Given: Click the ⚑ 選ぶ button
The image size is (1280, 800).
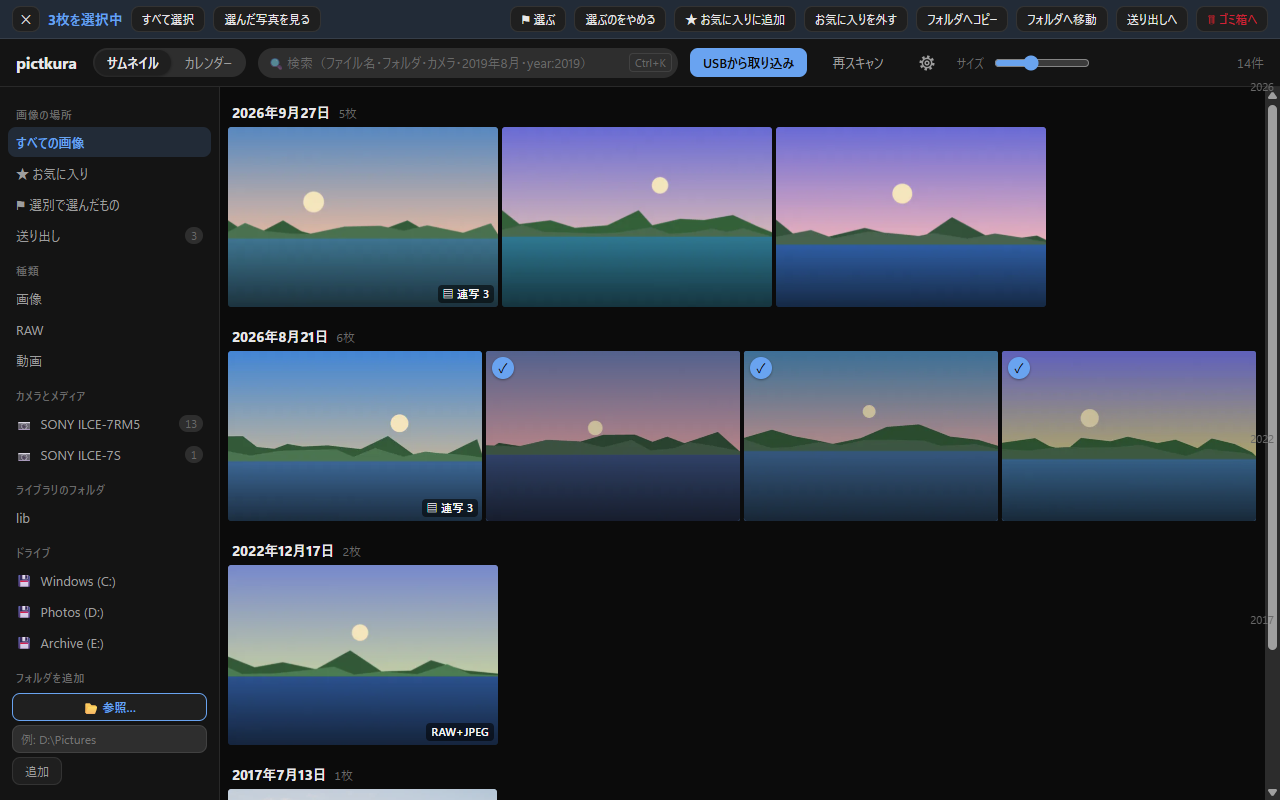Looking at the screenshot, I should coord(538,19).
